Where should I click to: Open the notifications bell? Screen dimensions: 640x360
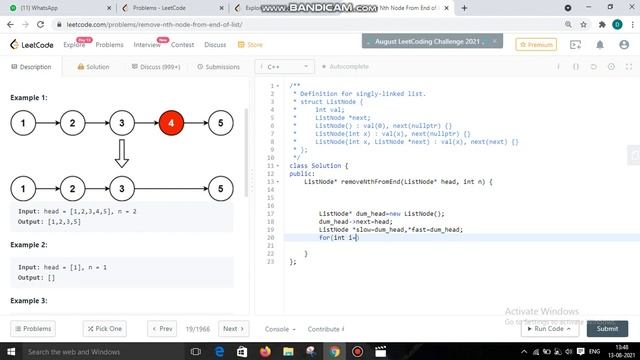[600, 44]
